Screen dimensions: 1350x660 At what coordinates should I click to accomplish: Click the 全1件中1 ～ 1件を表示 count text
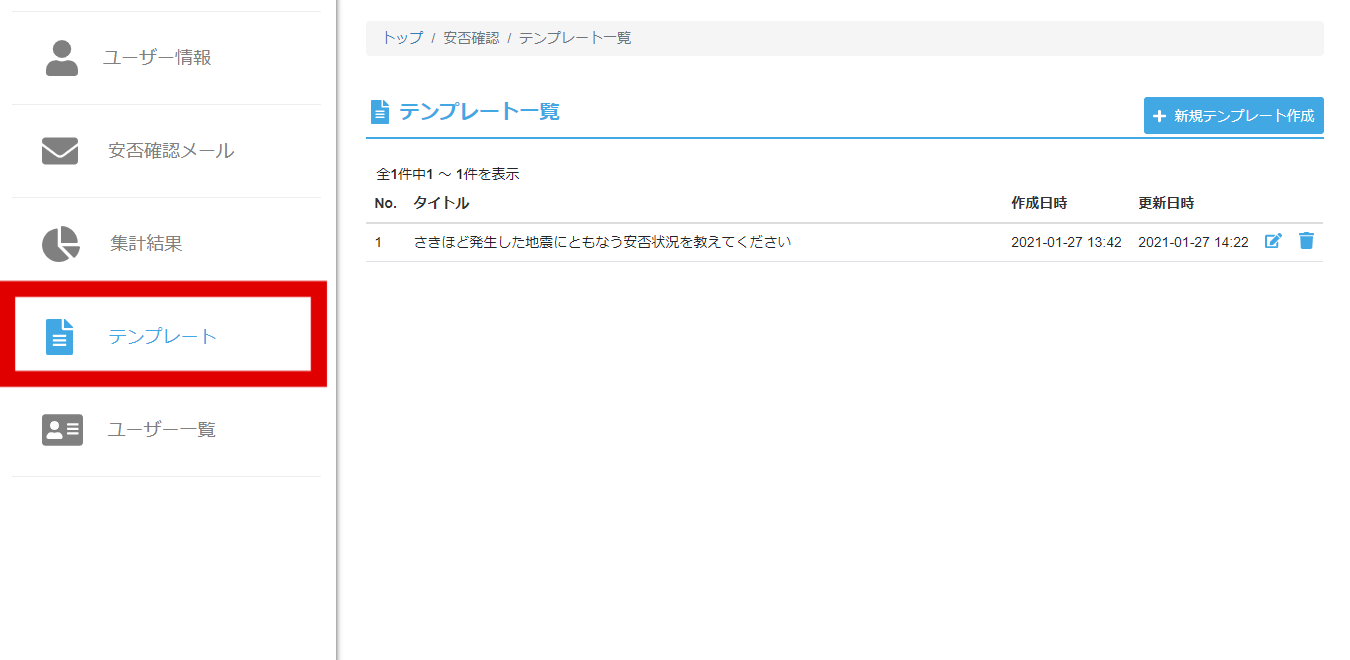click(x=447, y=174)
